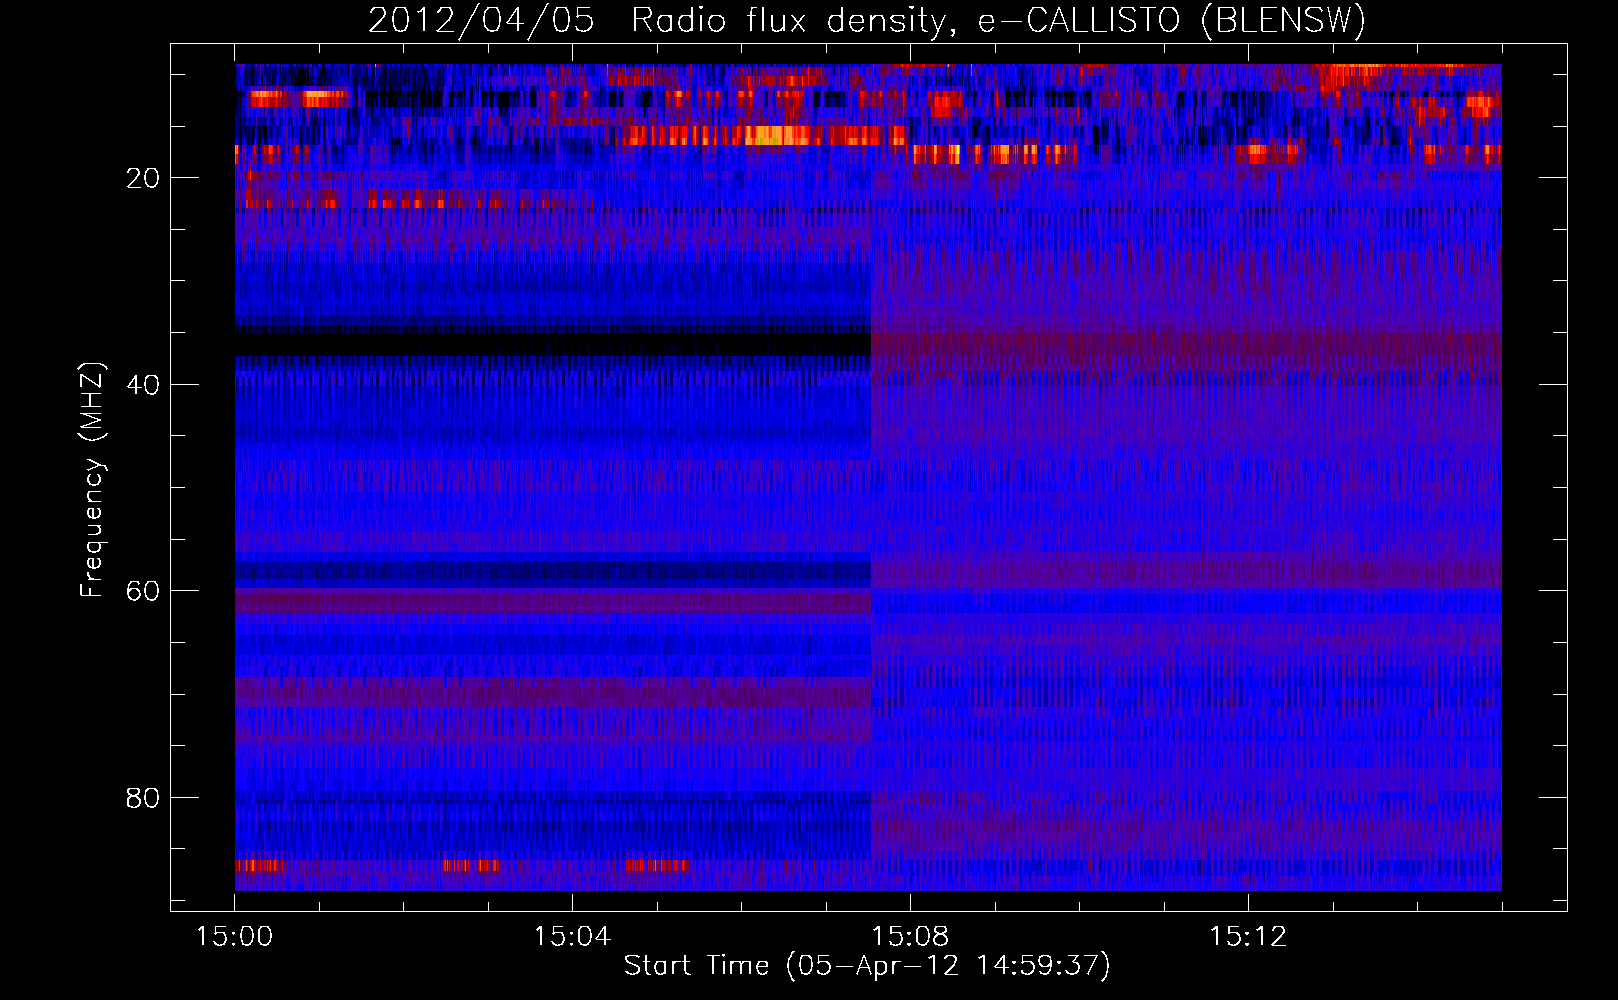Click the plot title '2012/04/05 Radio flux density'

[658, 20]
